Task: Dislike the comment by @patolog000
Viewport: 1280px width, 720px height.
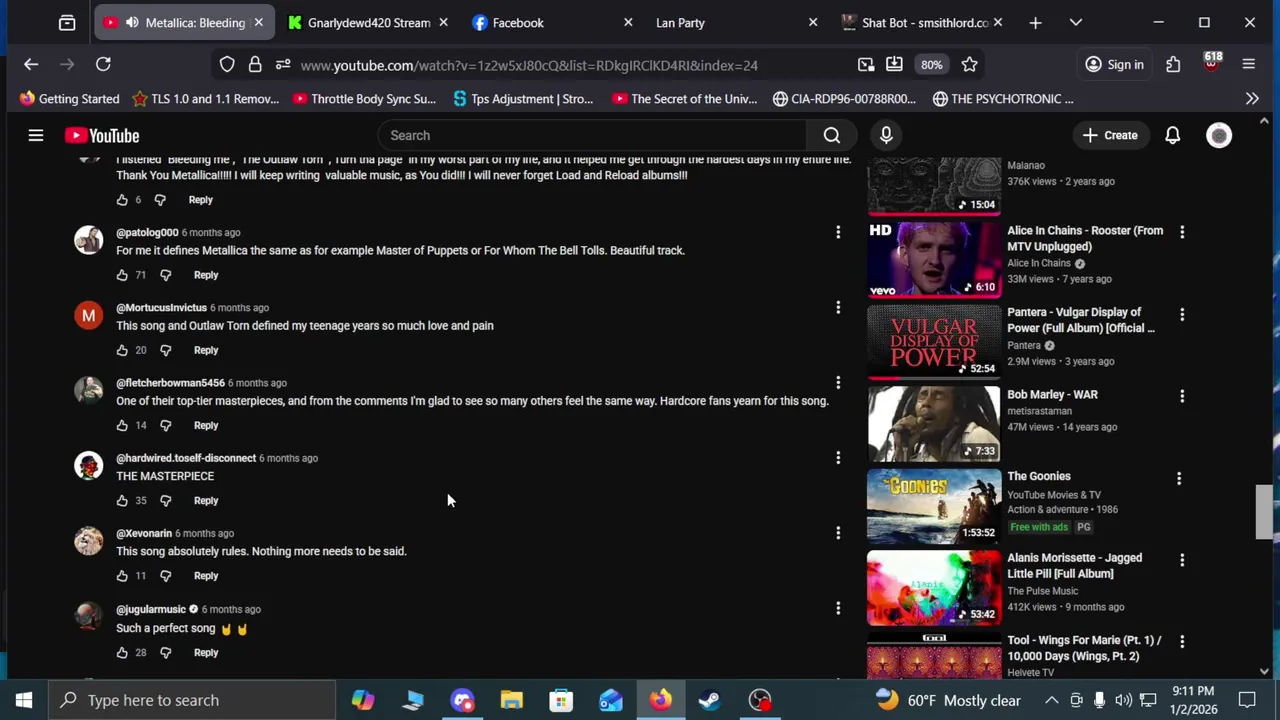Action: [x=165, y=275]
